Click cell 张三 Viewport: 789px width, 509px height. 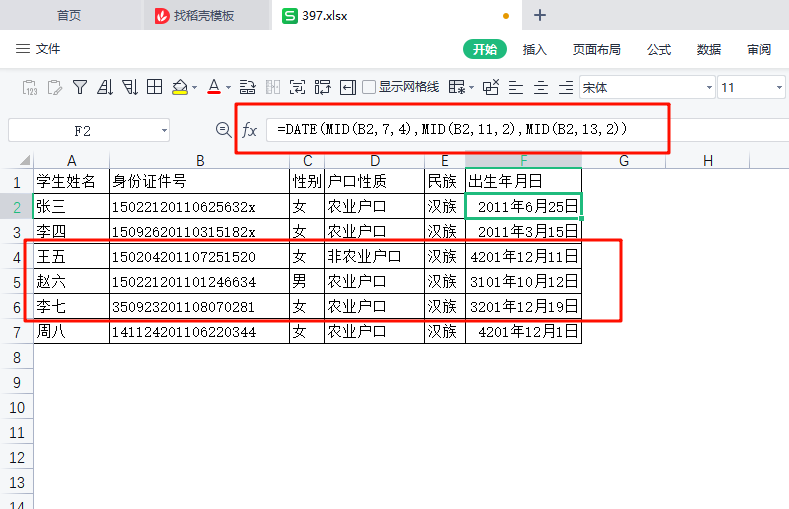point(71,206)
